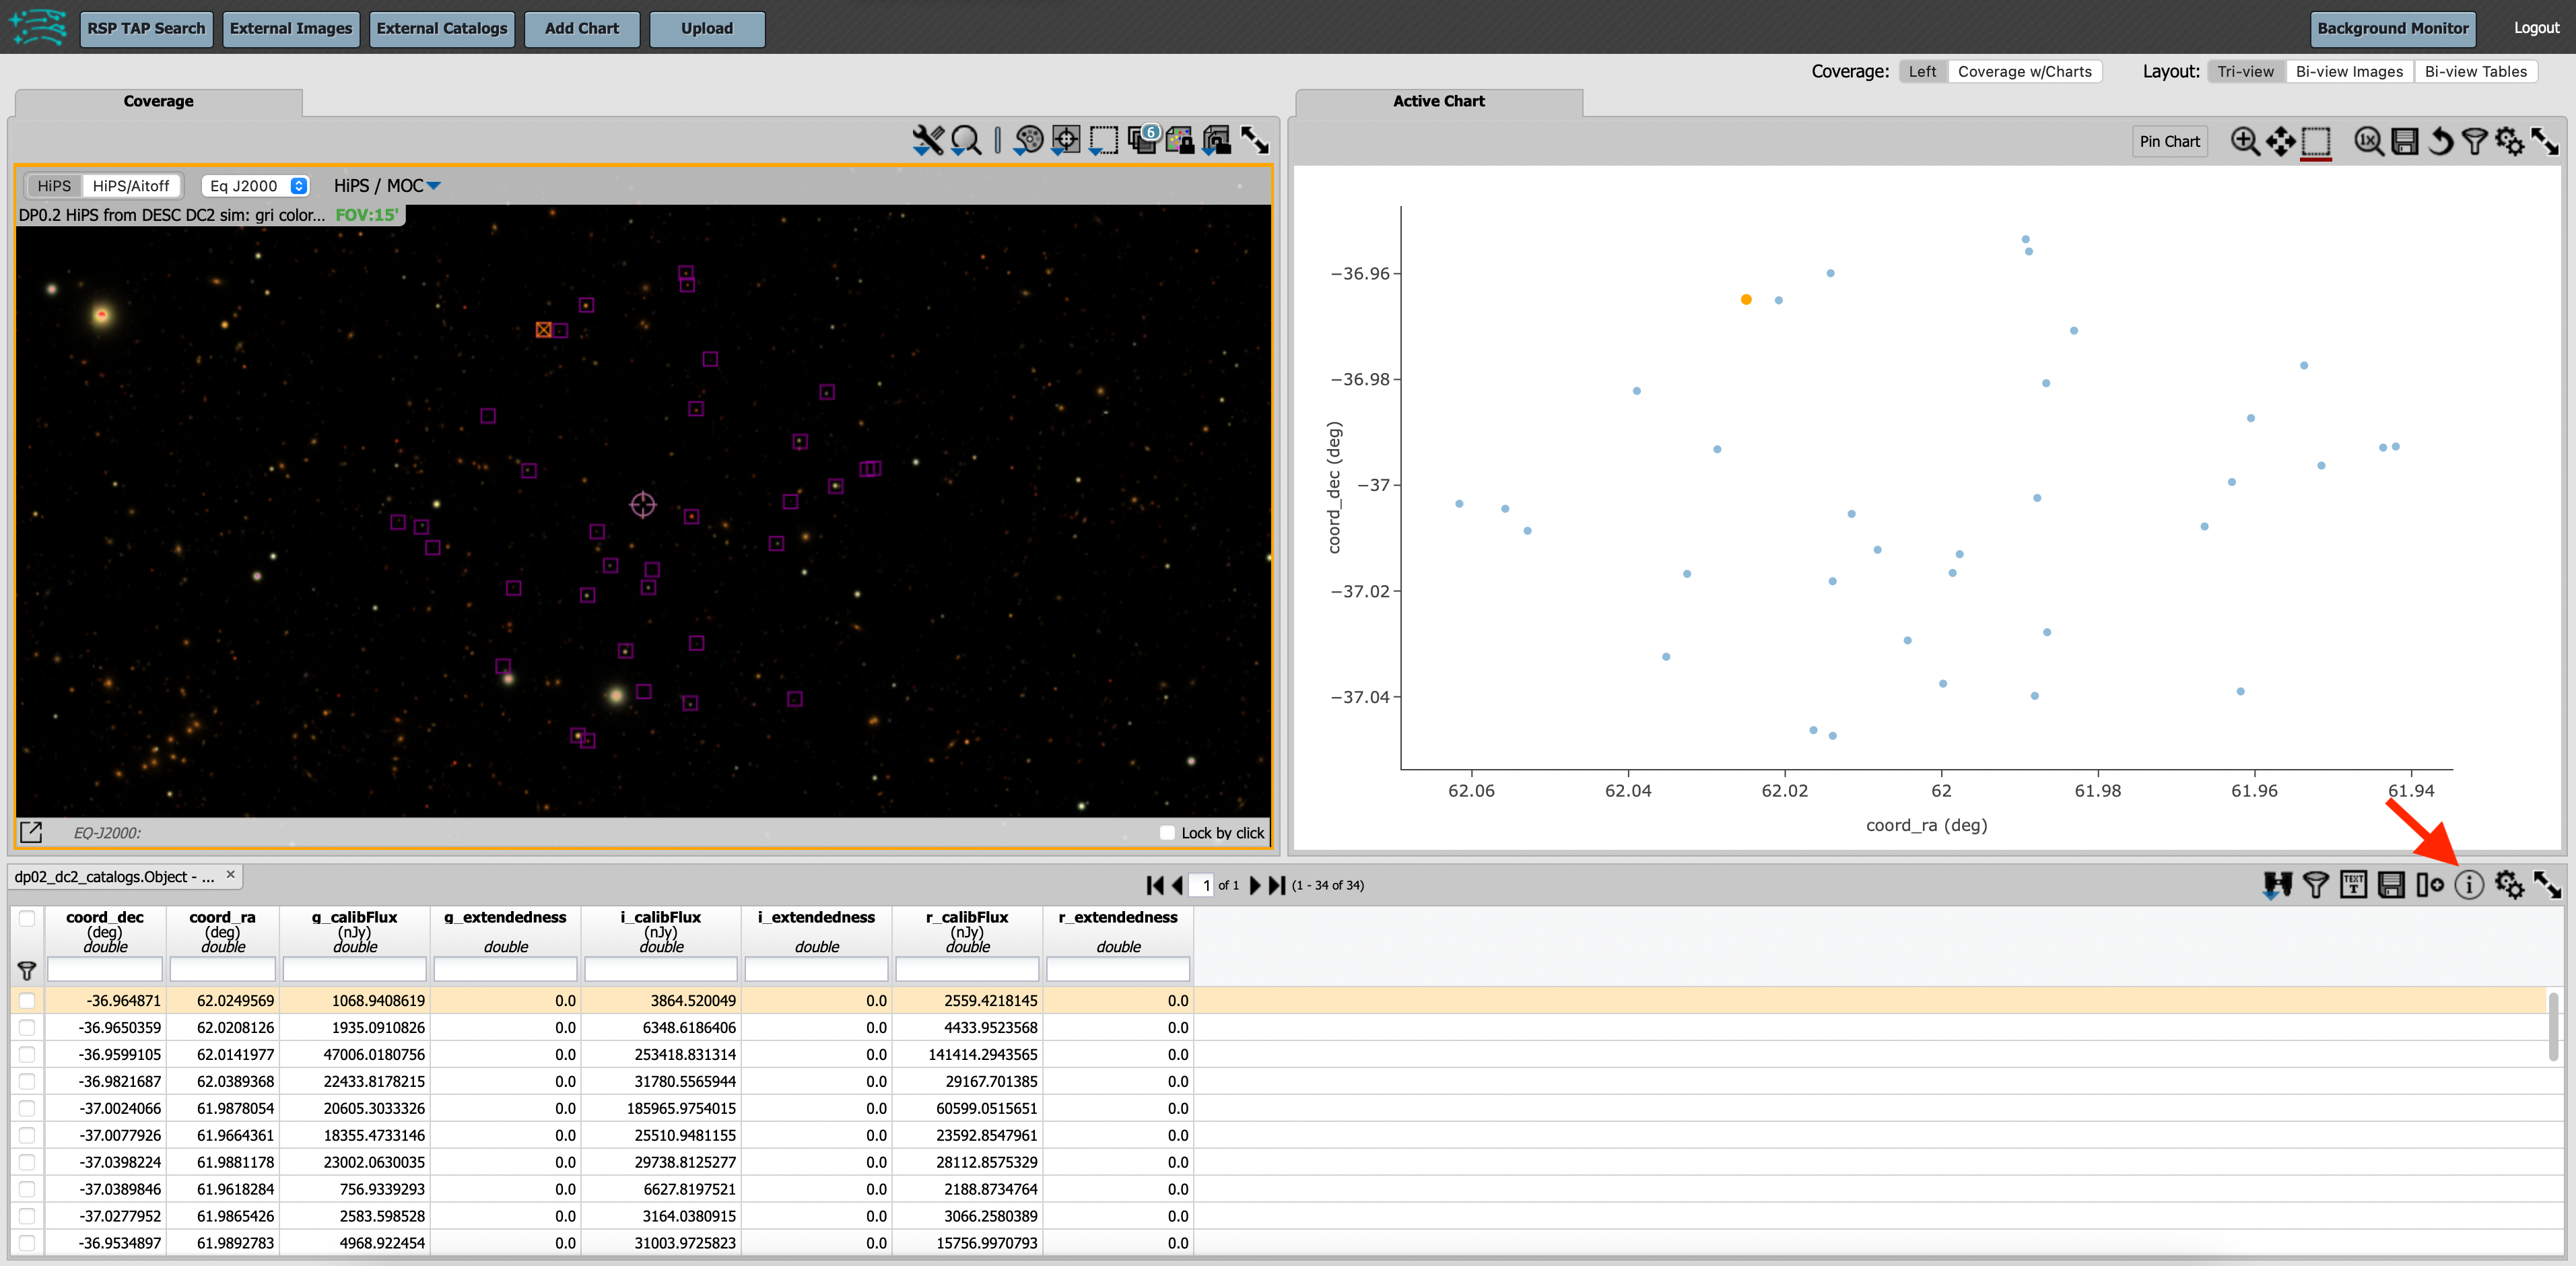Select the chart pan arrows tool
Screen dimensions: 2576x1266
2281,141
